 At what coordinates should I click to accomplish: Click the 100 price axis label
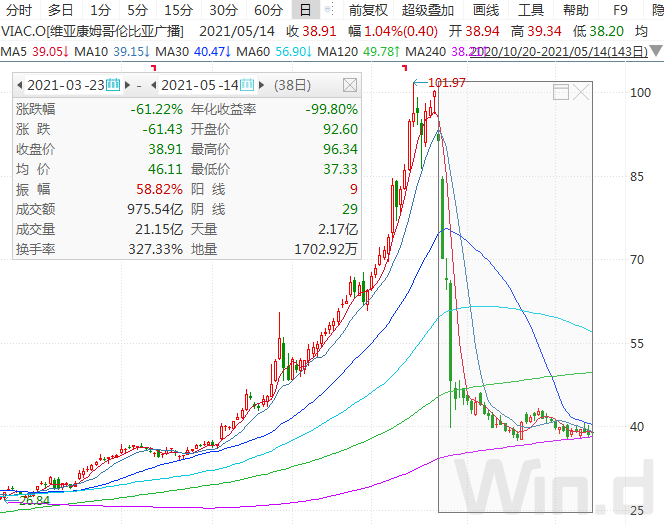click(640, 92)
